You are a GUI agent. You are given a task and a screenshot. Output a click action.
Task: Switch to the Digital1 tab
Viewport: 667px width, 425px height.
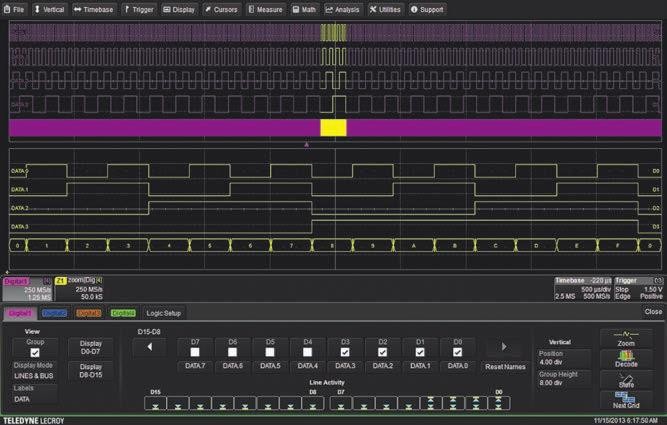(20, 314)
